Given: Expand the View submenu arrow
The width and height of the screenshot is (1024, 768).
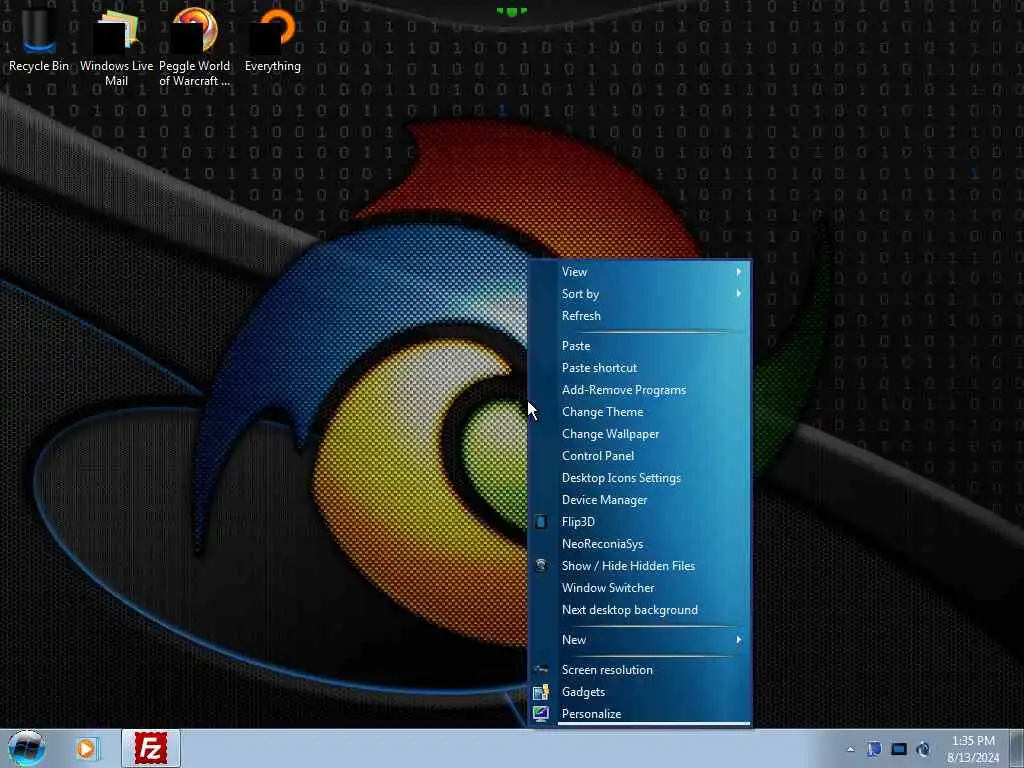Looking at the screenshot, I should point(739,272).
